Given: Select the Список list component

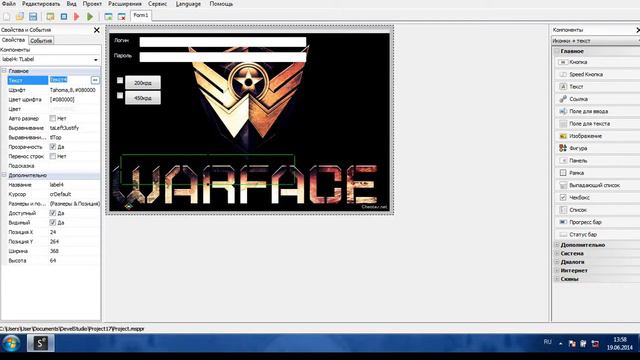Looking at the screenshot, I should pyautogui.click(x=597, y=210).
